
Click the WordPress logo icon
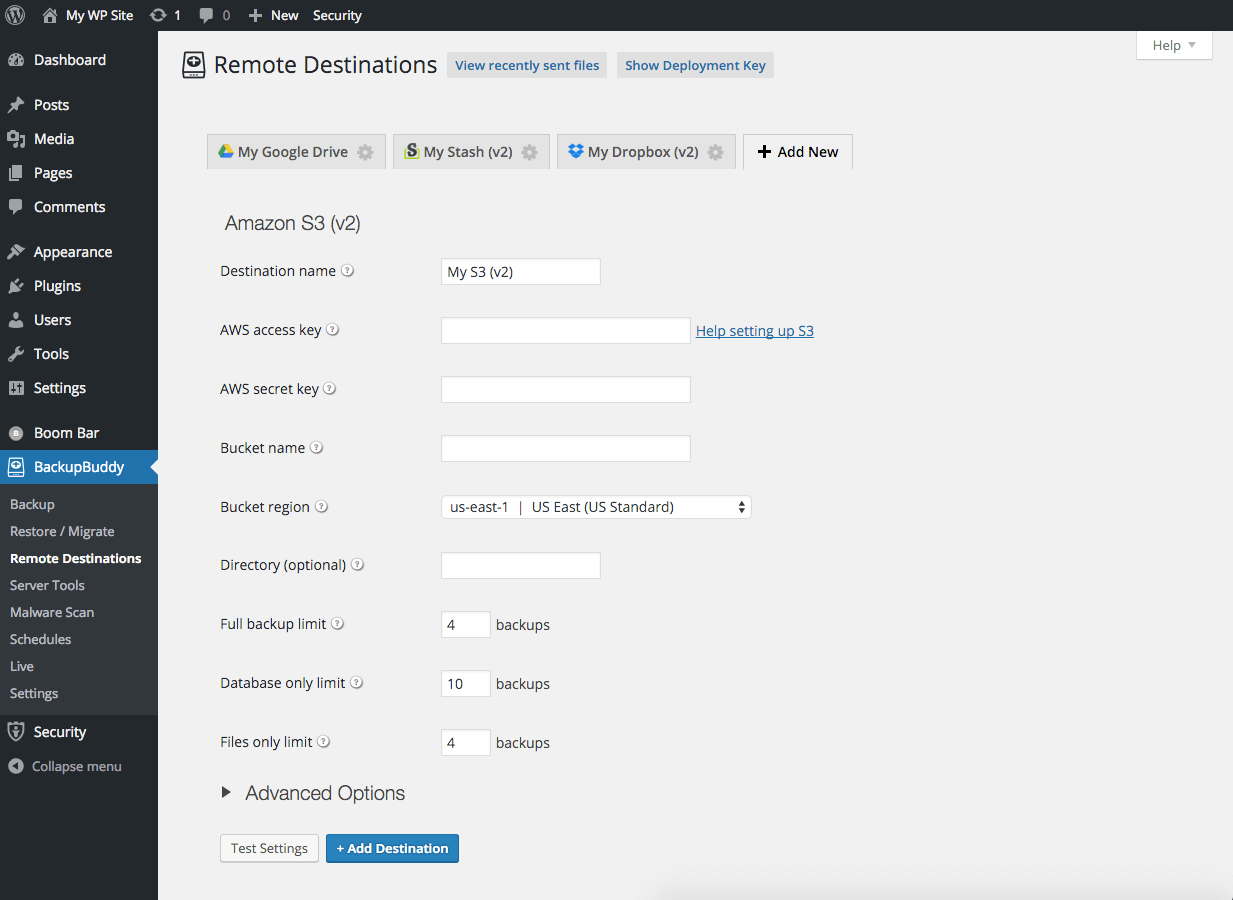click(x=16, y=15)
